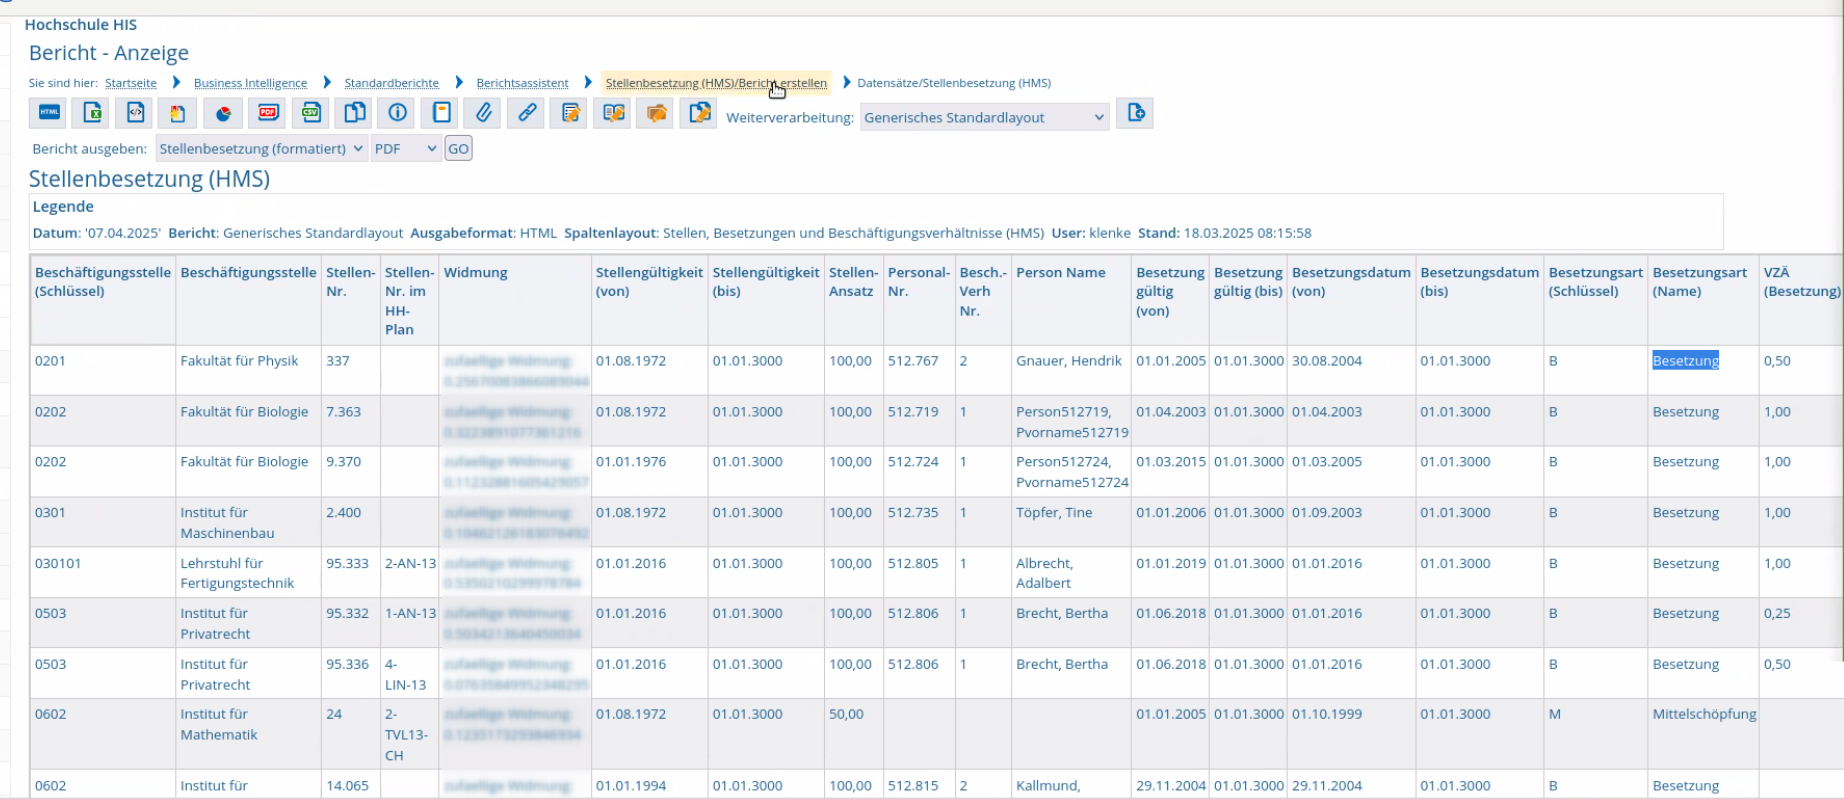Screen dimensions: 1844x799
Task: Open the Business Intelligence breadcrumb link
Action: pyautogui.click(x=250, y=83)
